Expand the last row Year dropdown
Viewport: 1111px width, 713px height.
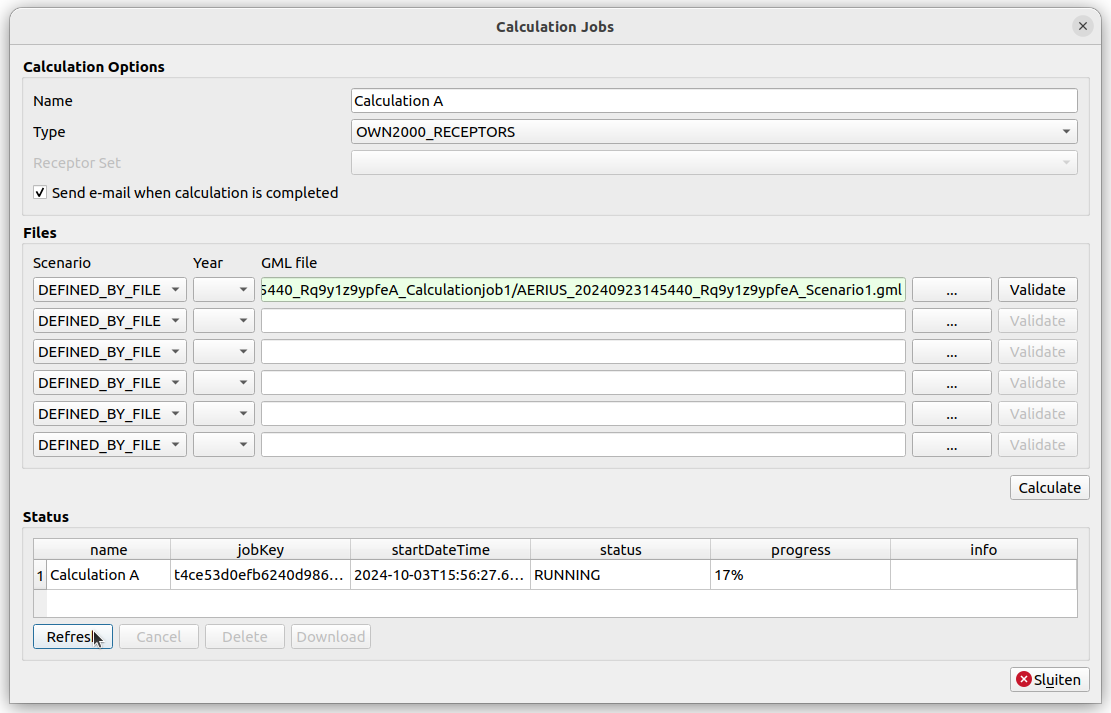coord(224,445)
